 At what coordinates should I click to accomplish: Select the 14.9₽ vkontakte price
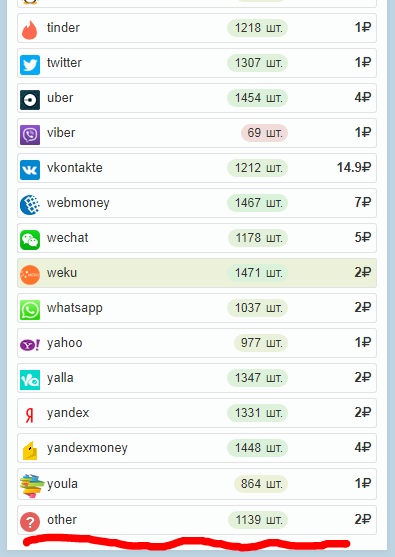354,167
